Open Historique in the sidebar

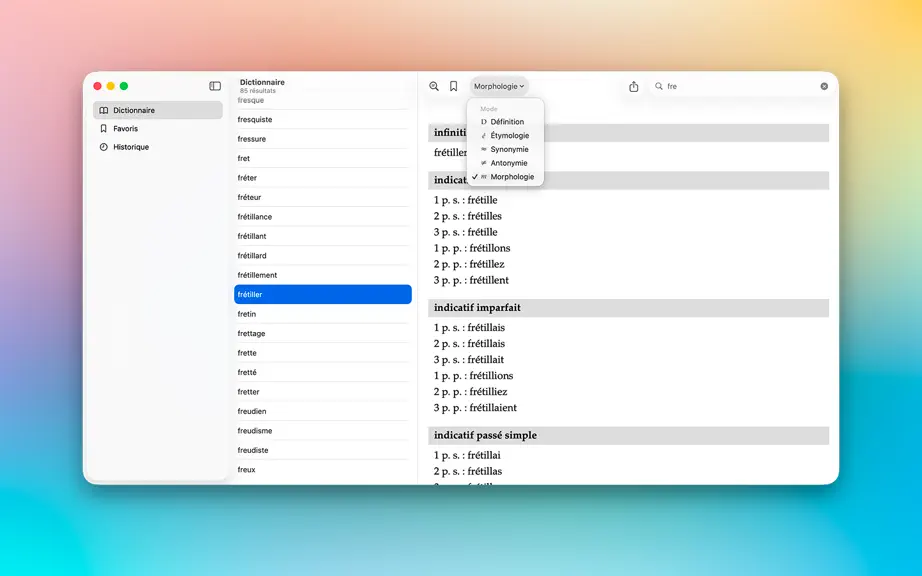tap(158, 147)
